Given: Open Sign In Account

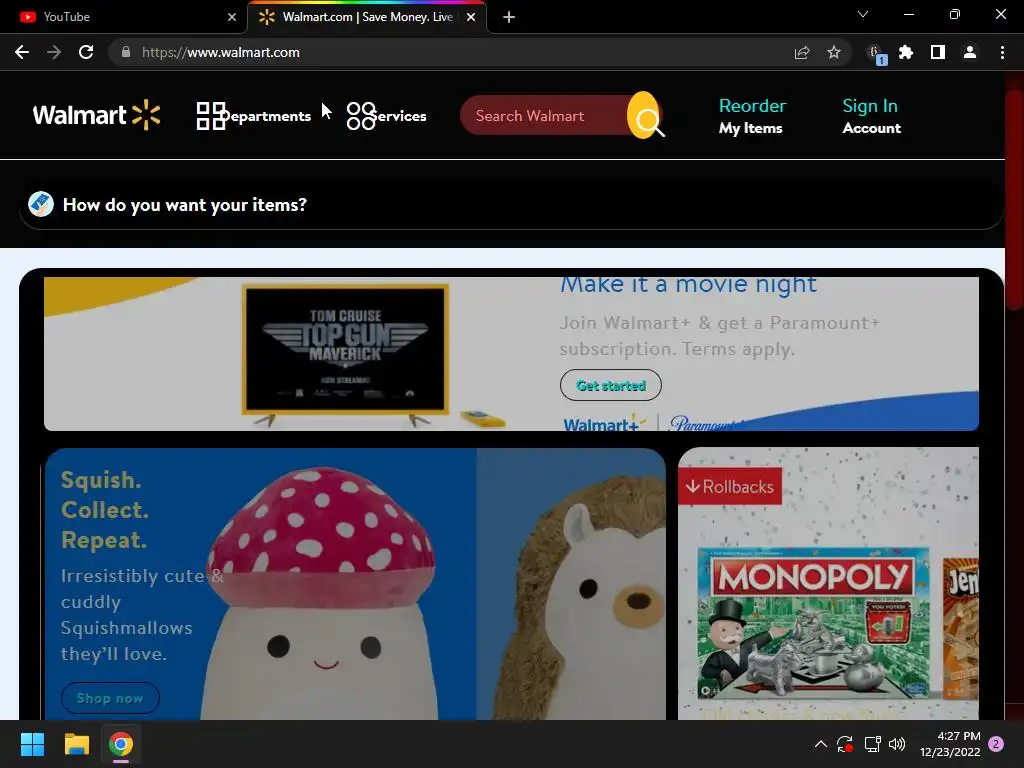Looking at the screenshot, I should coord(871,116).
